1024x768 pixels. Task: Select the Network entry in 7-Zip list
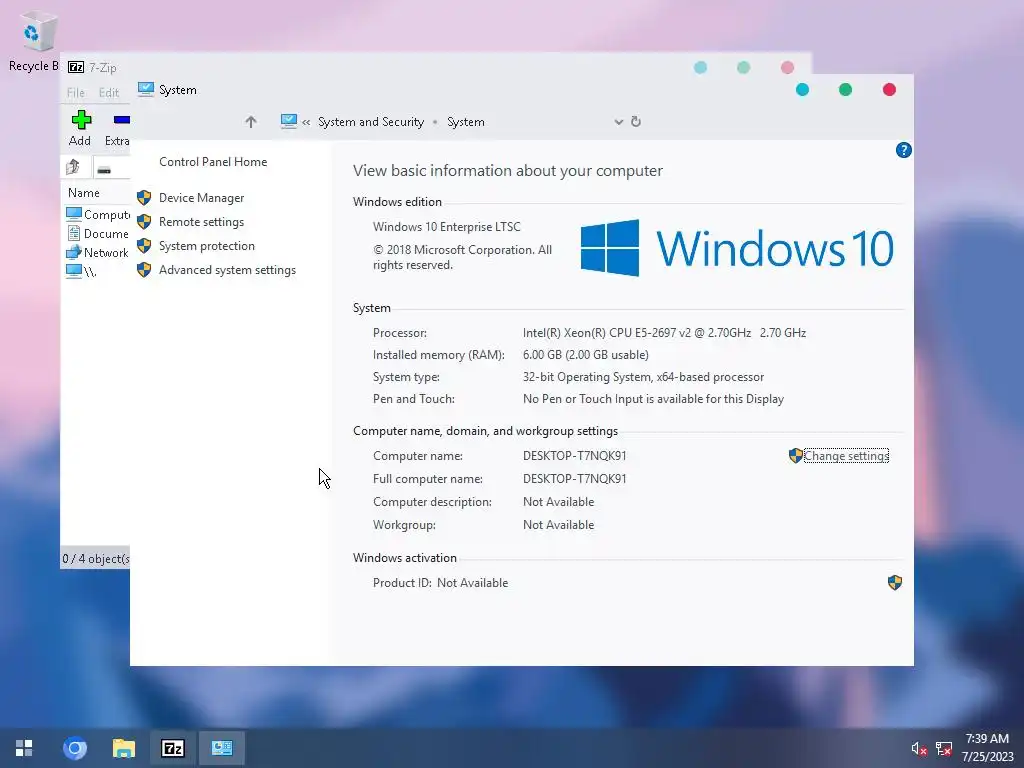coord(98,253)
